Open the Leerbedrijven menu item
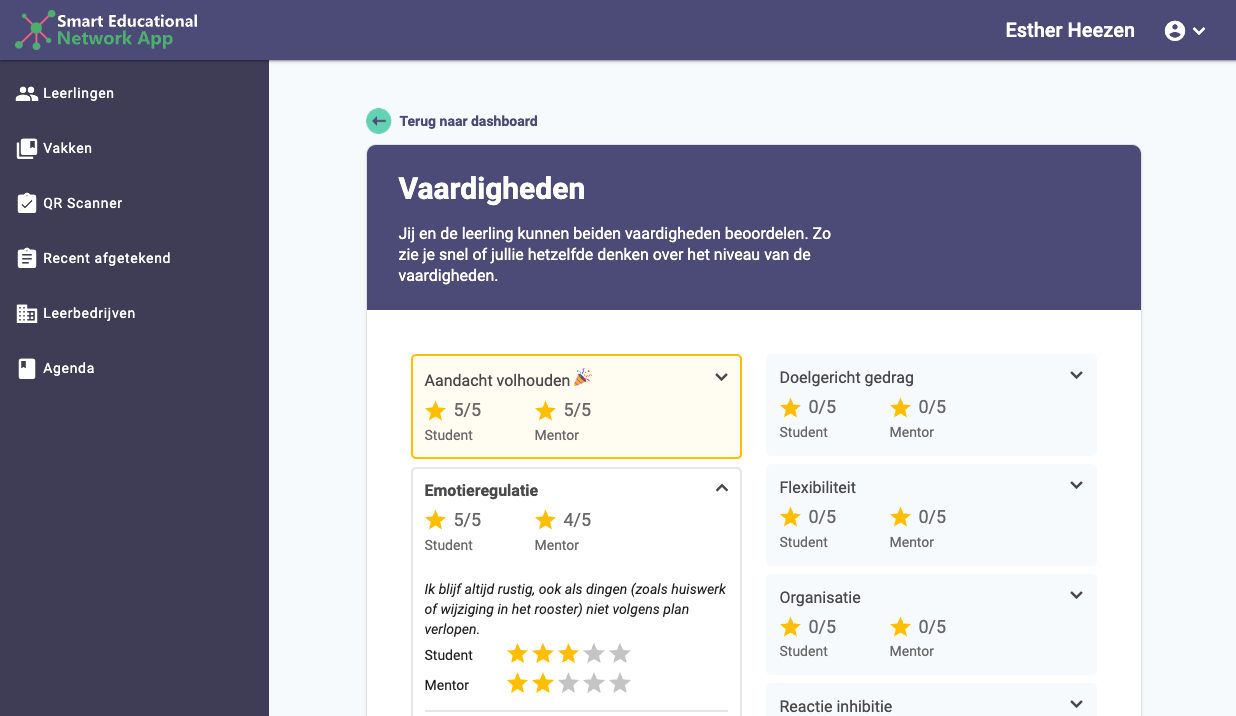The image size is (1236, 716). (x=89, y=313)
